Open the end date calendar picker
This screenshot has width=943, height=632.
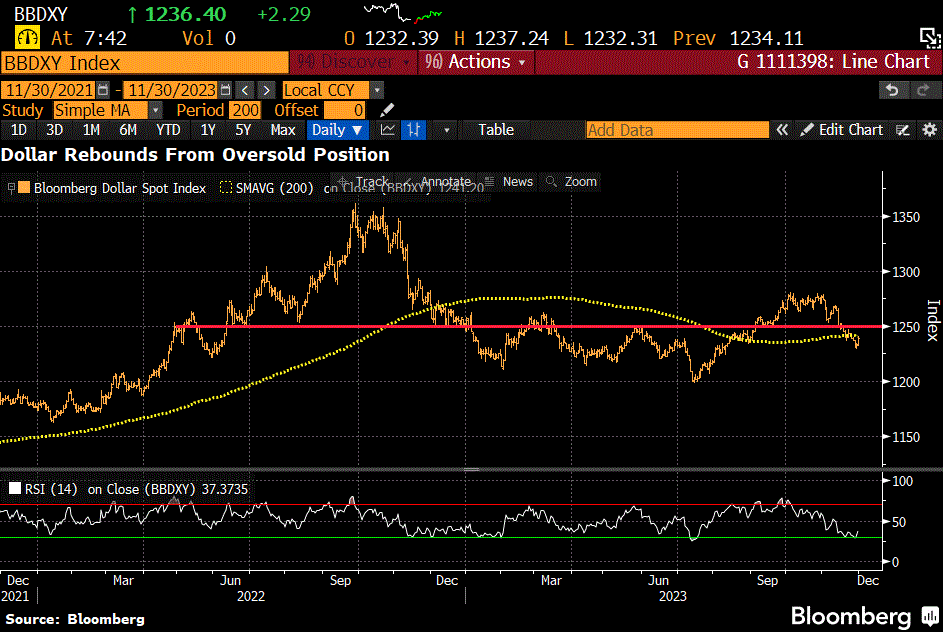pyautogui.click(x=226, y=90)
